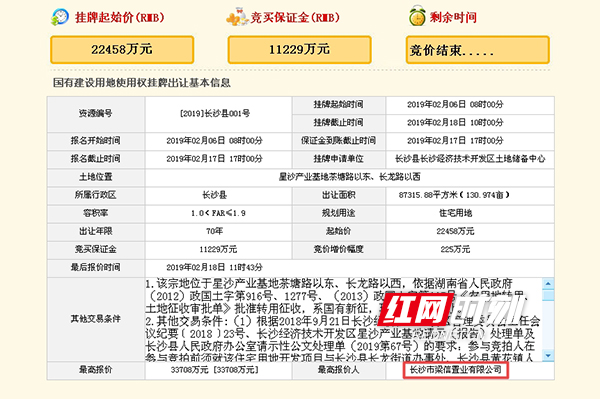
Task: Click the alarm clock icon beside 剩余时间
Action: pos(417,16)
